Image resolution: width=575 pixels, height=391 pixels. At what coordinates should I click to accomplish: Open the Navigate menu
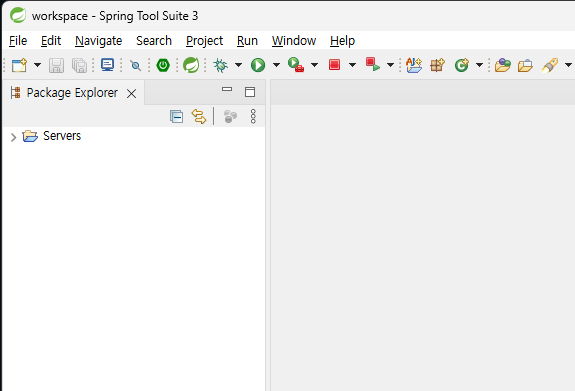99,41
